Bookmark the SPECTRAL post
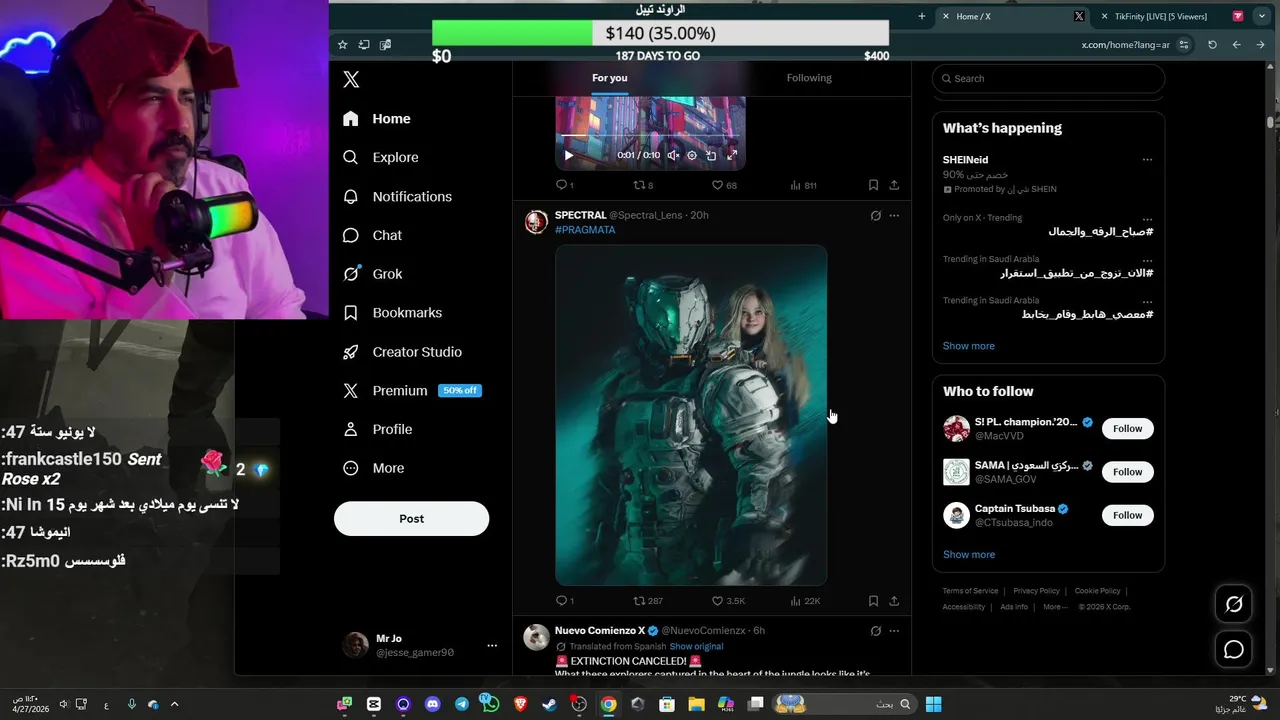The image size is (1280, 720). [873, 601]
